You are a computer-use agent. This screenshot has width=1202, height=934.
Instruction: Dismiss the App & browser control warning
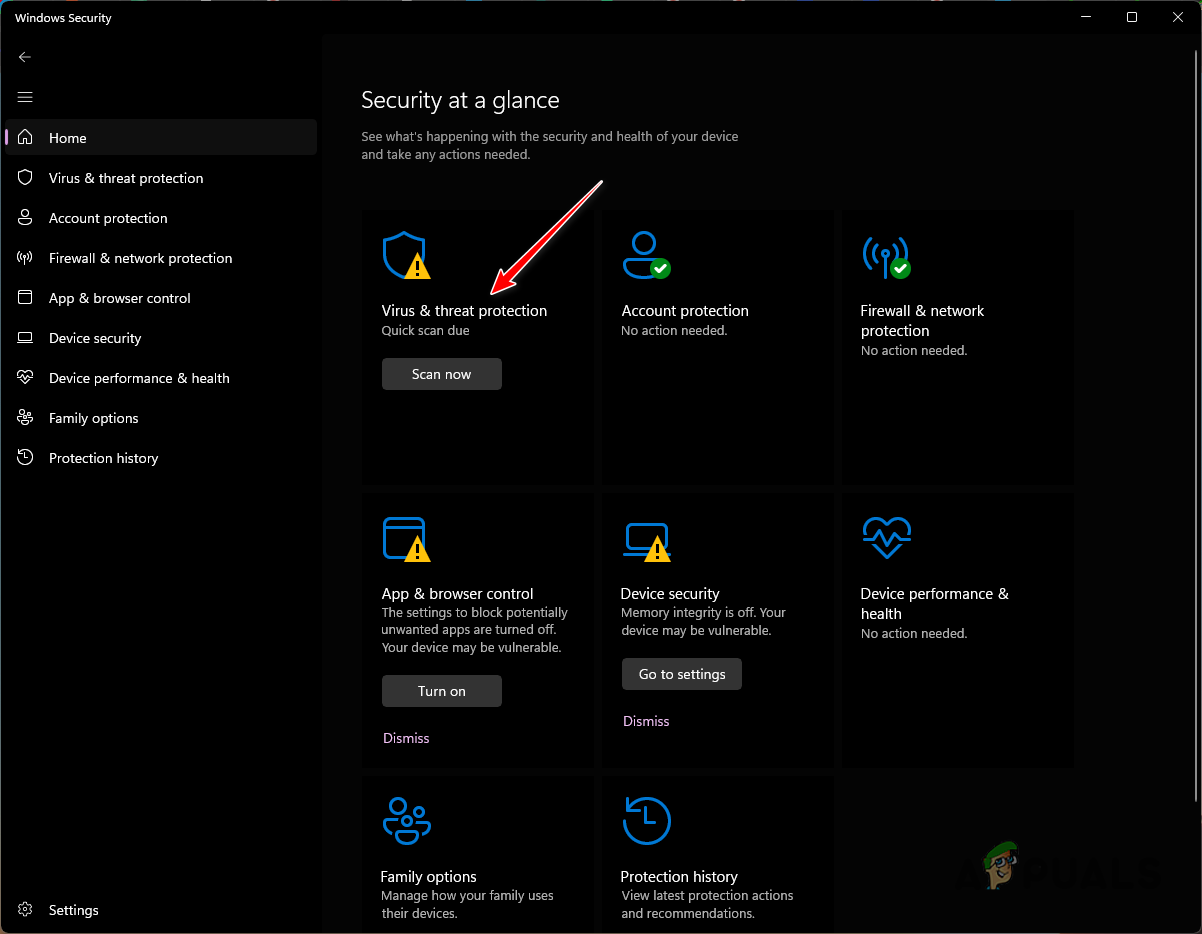[405, 737]
